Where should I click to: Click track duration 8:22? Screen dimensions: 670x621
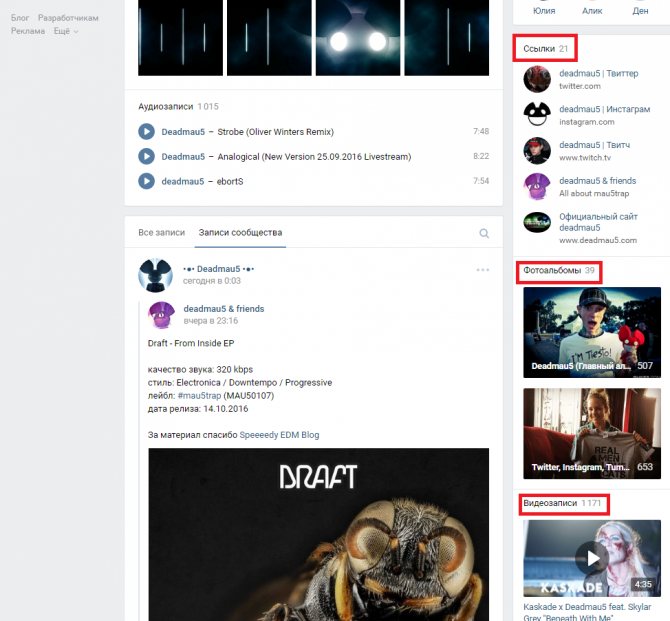click(481, 156)
